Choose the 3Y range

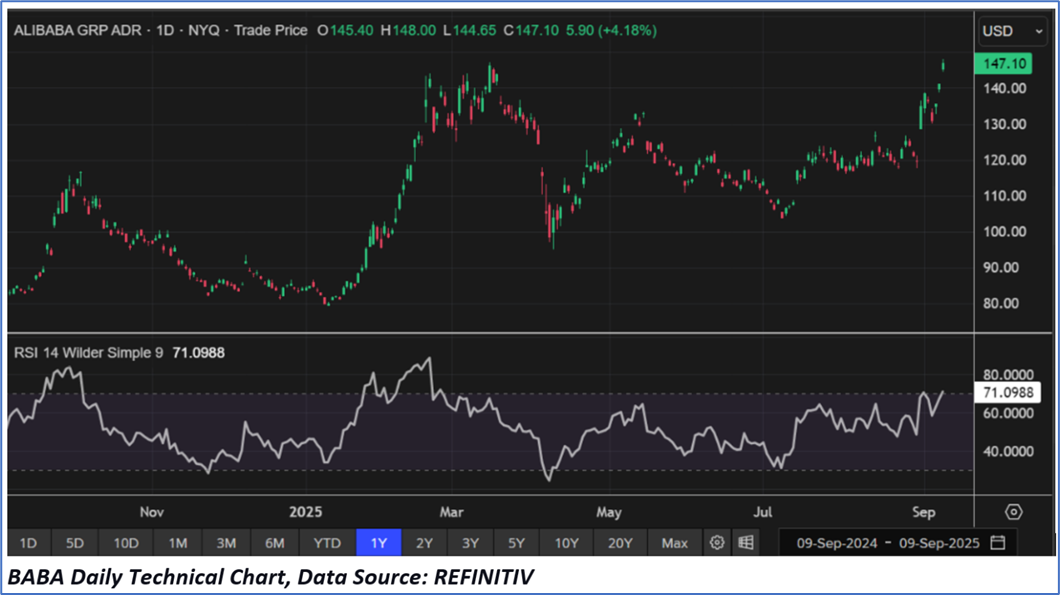(470, 543)
